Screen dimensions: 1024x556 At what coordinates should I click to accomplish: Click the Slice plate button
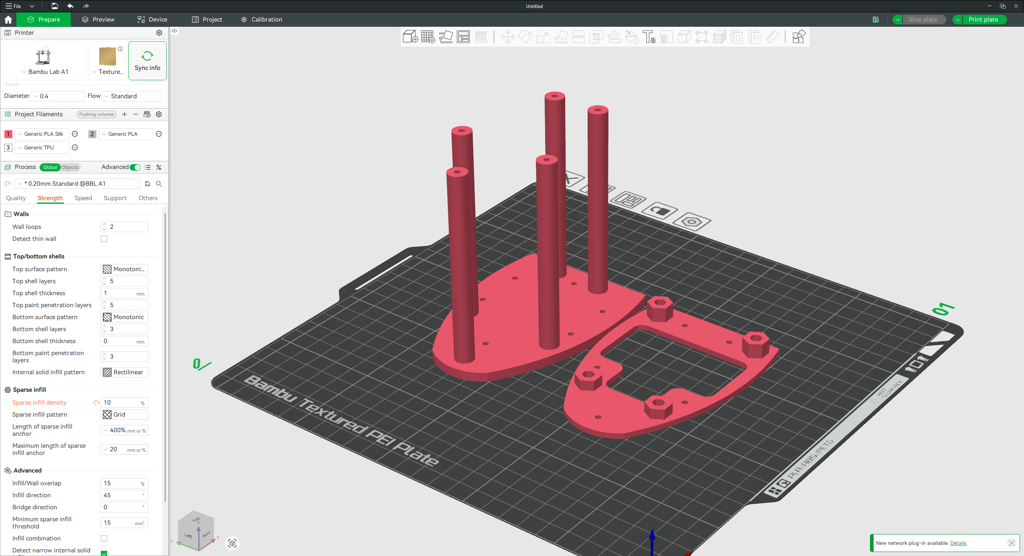point(923,20)
